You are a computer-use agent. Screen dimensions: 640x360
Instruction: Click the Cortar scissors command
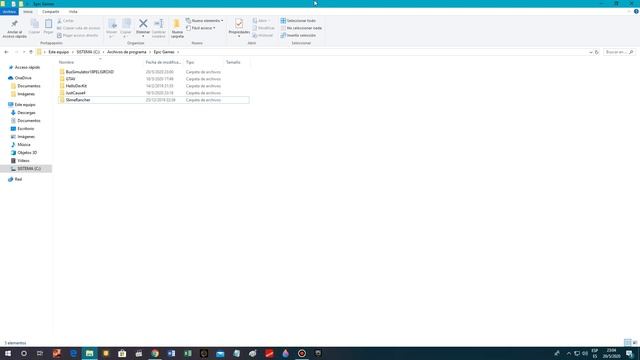[66, 20]
